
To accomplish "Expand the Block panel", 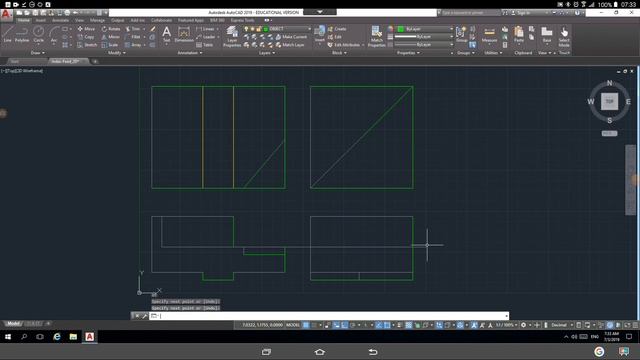I will [339, 53].
